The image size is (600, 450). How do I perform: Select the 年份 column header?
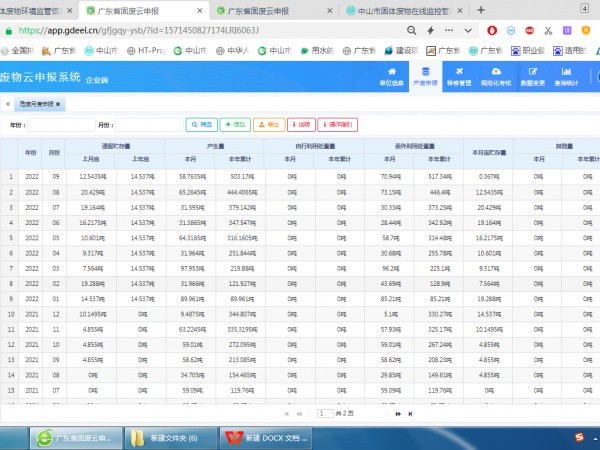coord(31,153)
